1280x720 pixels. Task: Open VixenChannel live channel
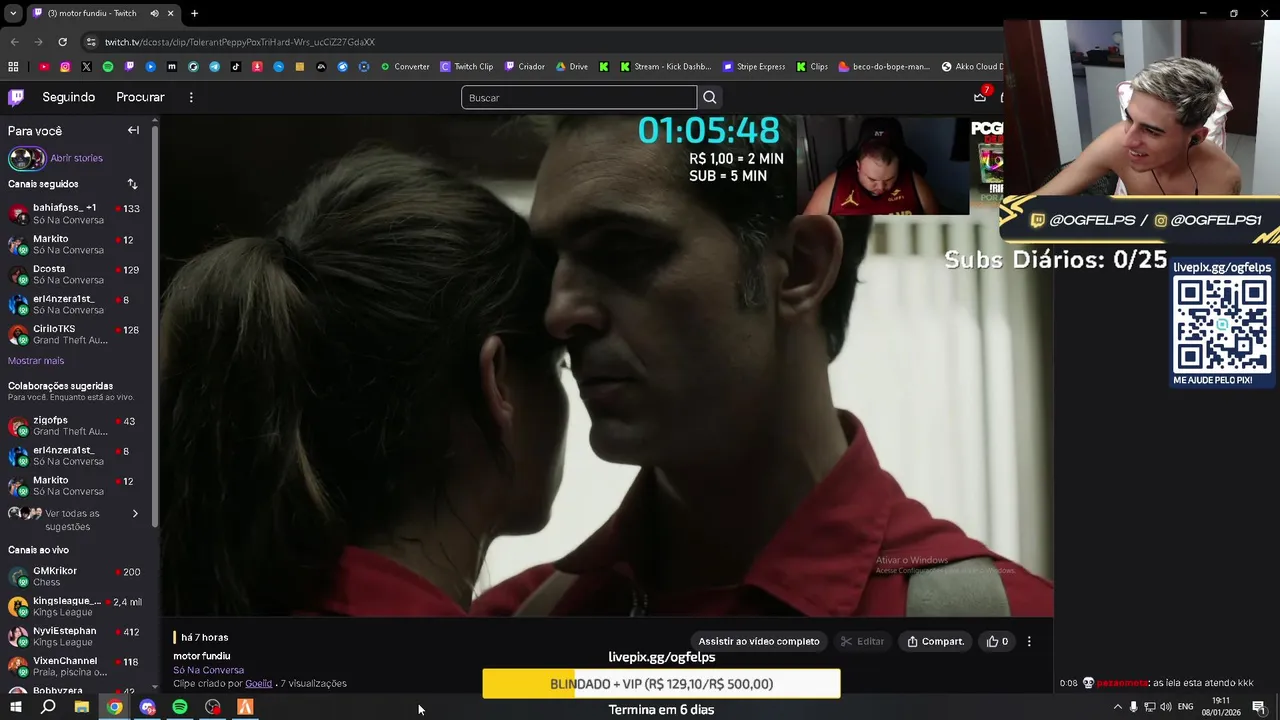tap(75, 667)
